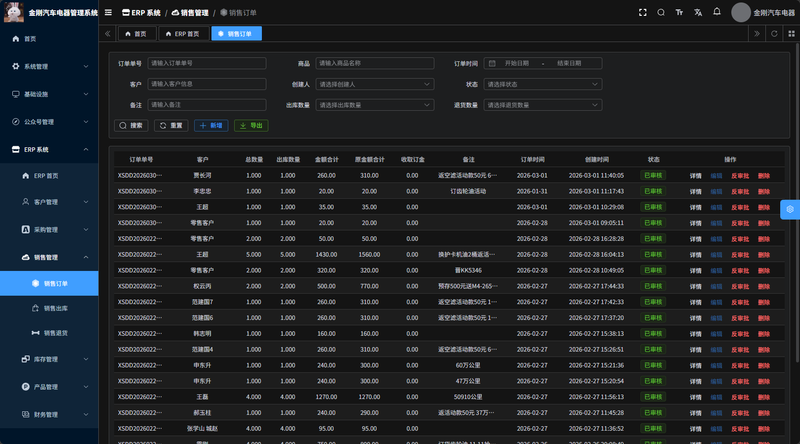Click the language translation icon

pos(698,12)
